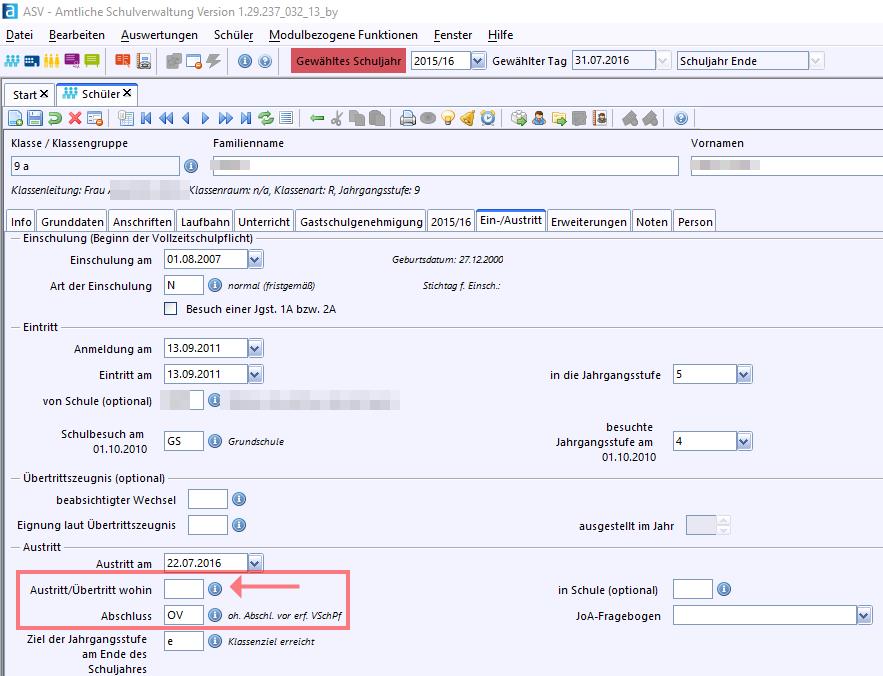Close the Schüler tab
This screenshot has width=883, height=676.
point(127,93)
